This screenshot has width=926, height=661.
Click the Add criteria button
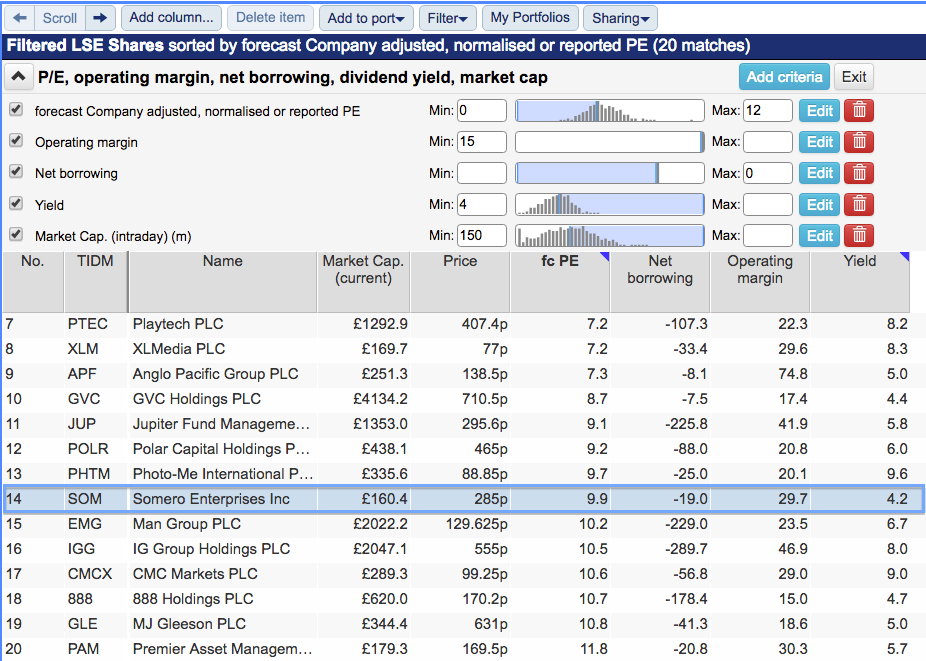784,77
